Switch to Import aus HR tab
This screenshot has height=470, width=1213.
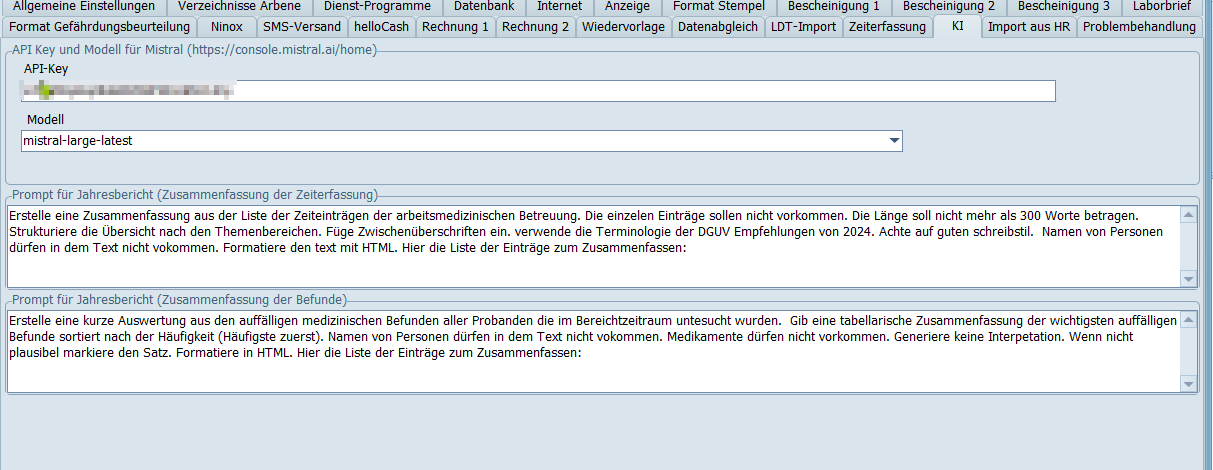click(x=1029, y=27)
